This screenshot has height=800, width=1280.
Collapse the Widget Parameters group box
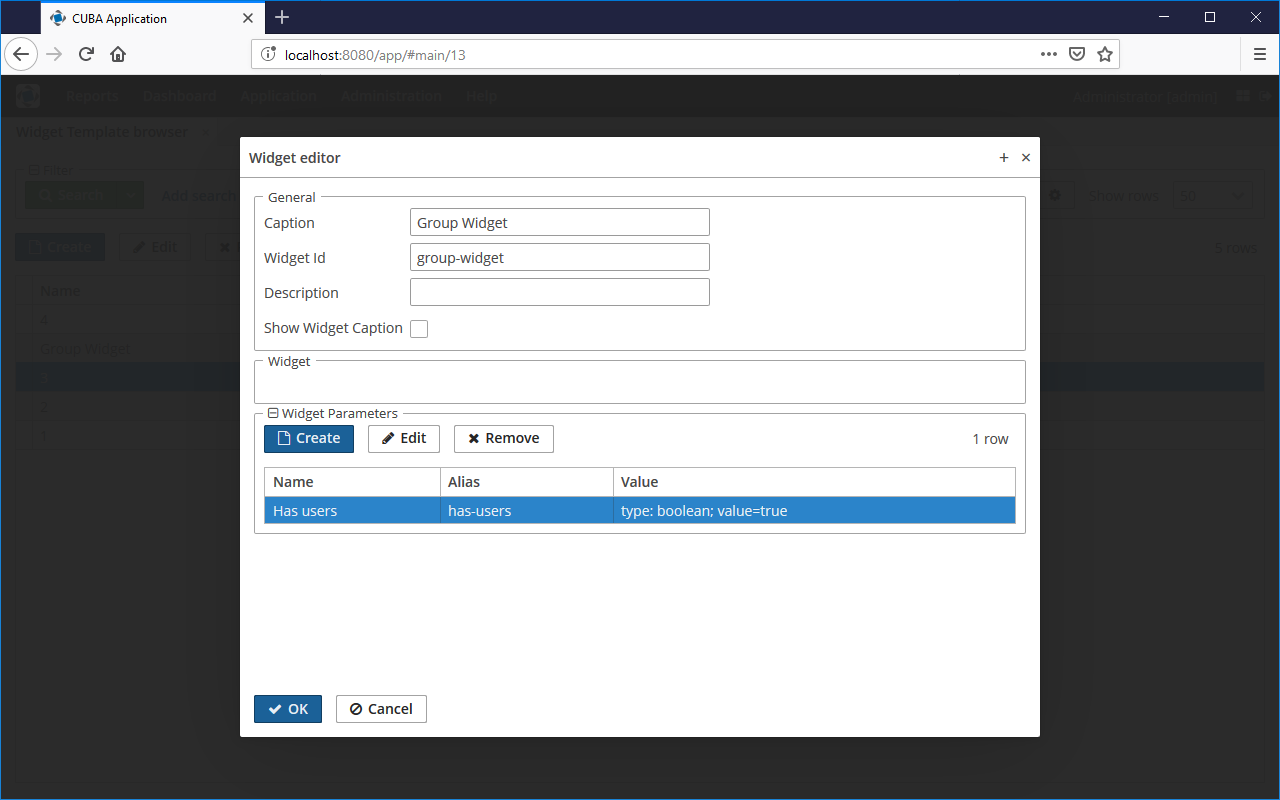[x=273, y=413]
